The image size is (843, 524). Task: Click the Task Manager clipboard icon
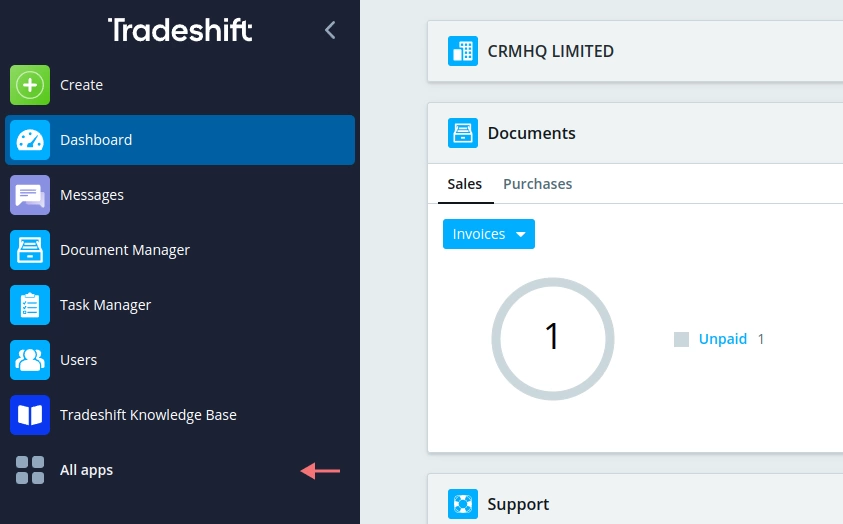pos(30,305)
